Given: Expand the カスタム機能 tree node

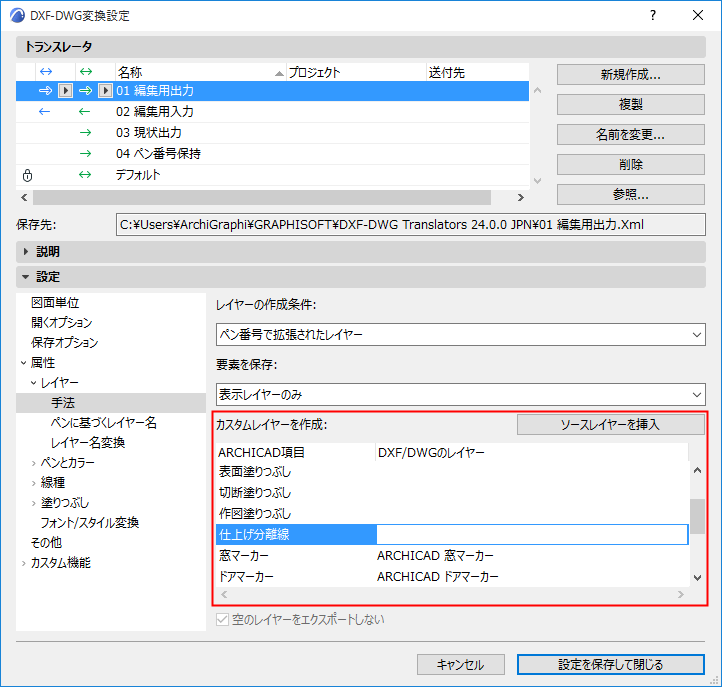Looking at the screenshot, I should (x=23, y=563).
